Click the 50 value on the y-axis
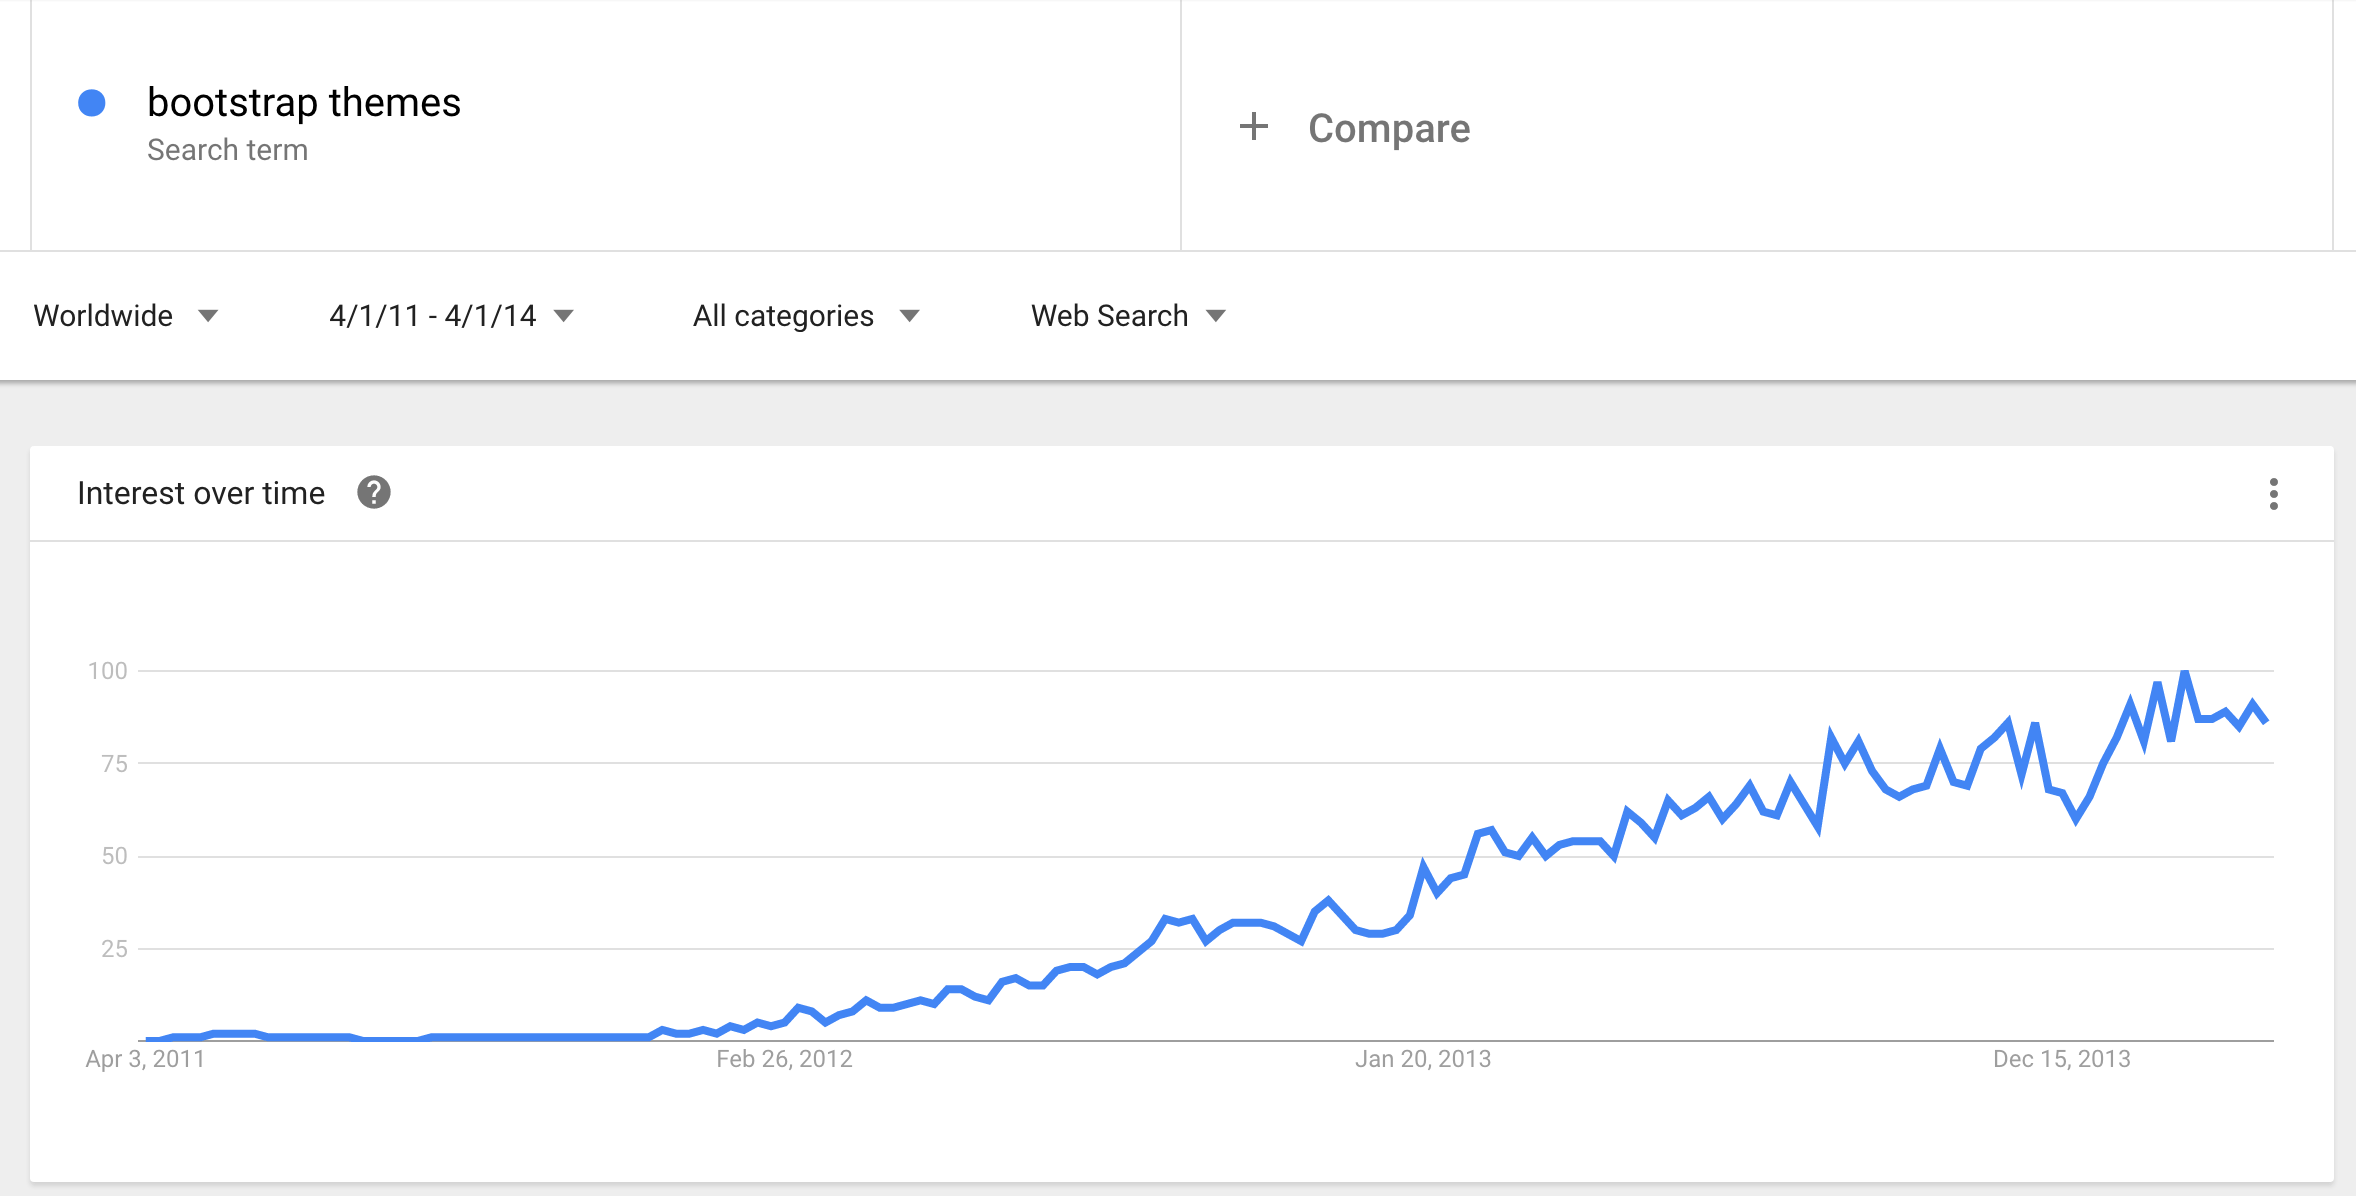The image size is (2356, 1196). click(x=114, y=856)
